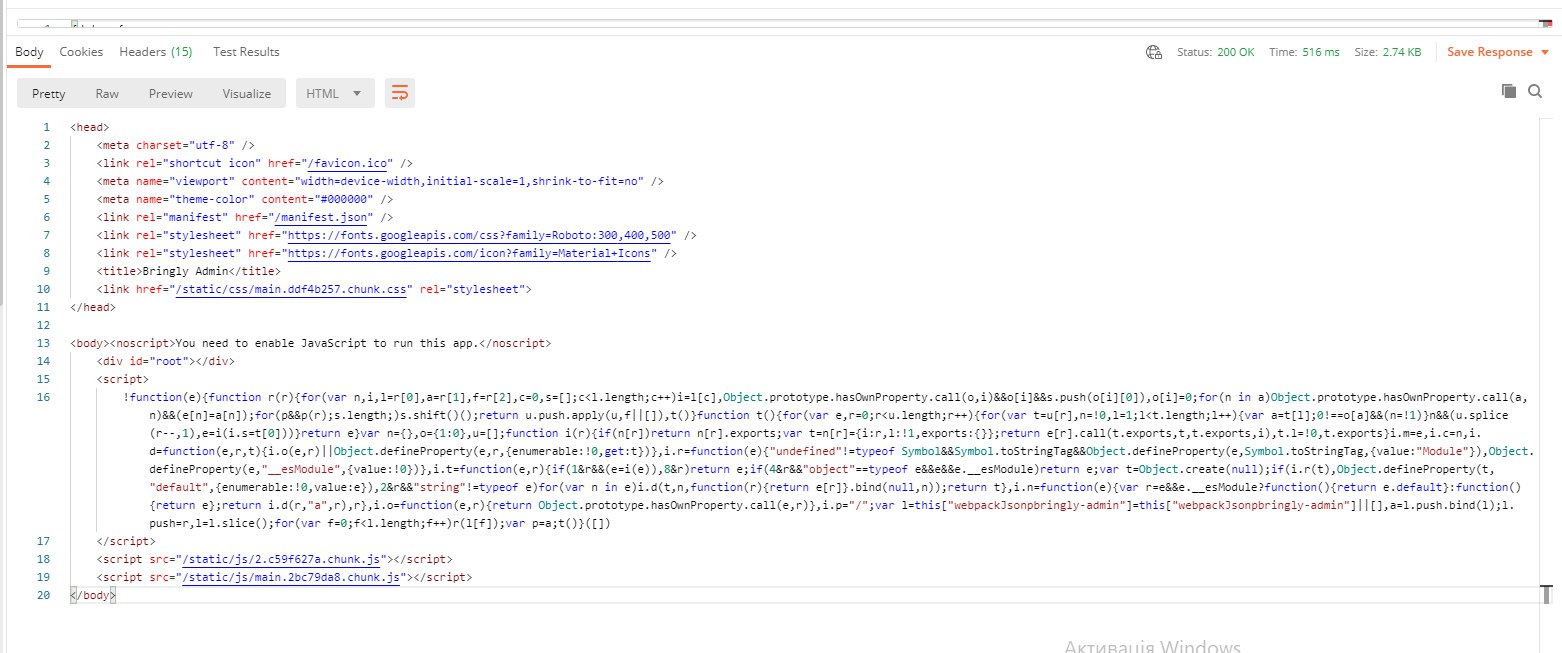Click the closing script tag on line 17

point(126,541)
